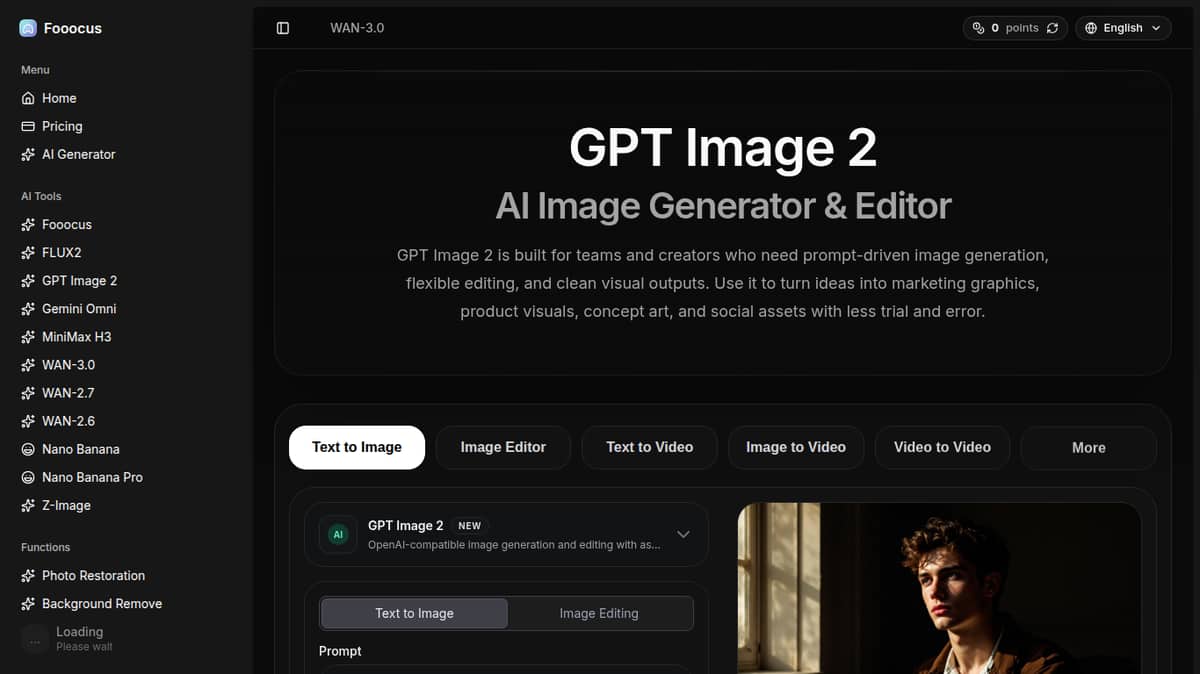Click the portrait sample image

[939, 588]
